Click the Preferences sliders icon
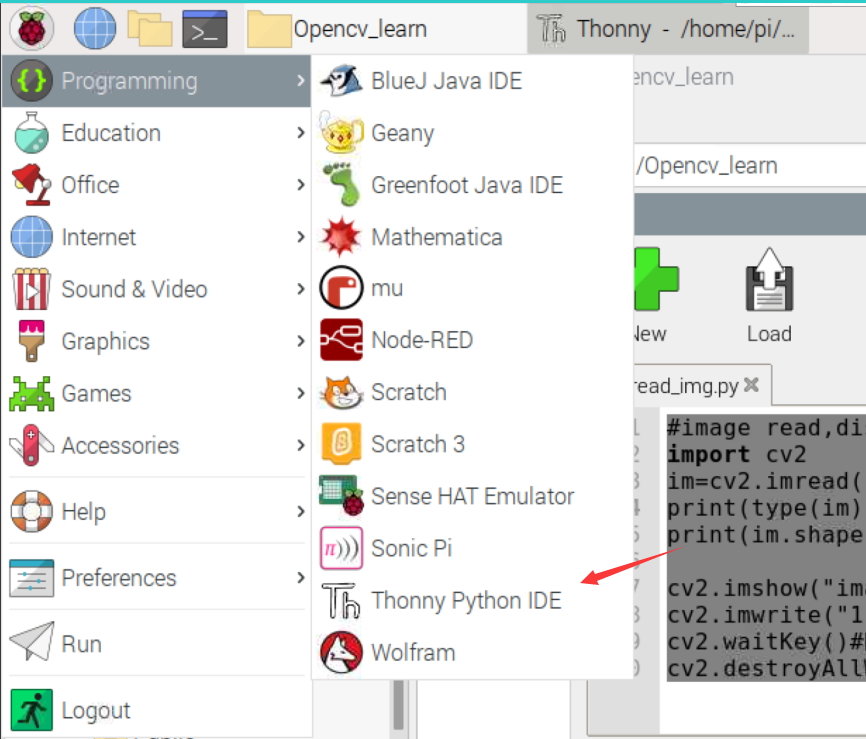Image resolution: width=866 pixels, height=739 pixels. tap(31, 578)
